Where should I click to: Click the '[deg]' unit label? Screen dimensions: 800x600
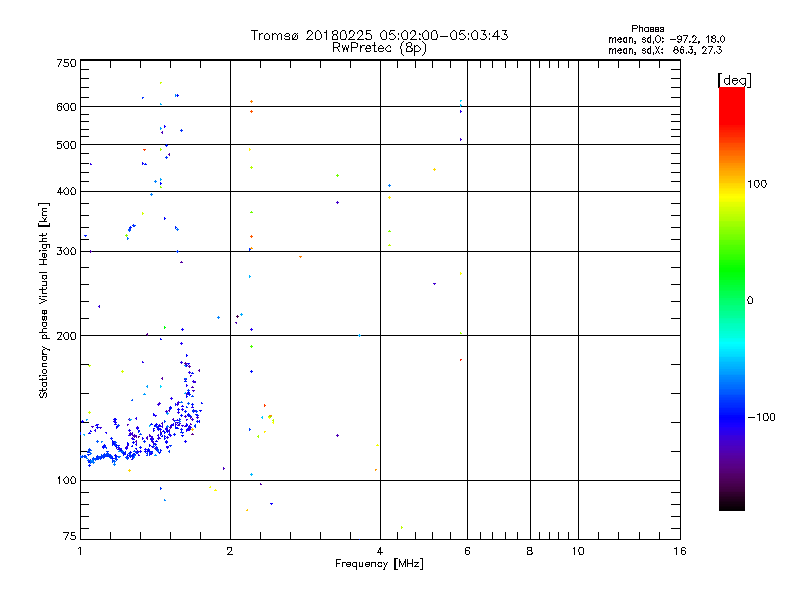(734, 80)
